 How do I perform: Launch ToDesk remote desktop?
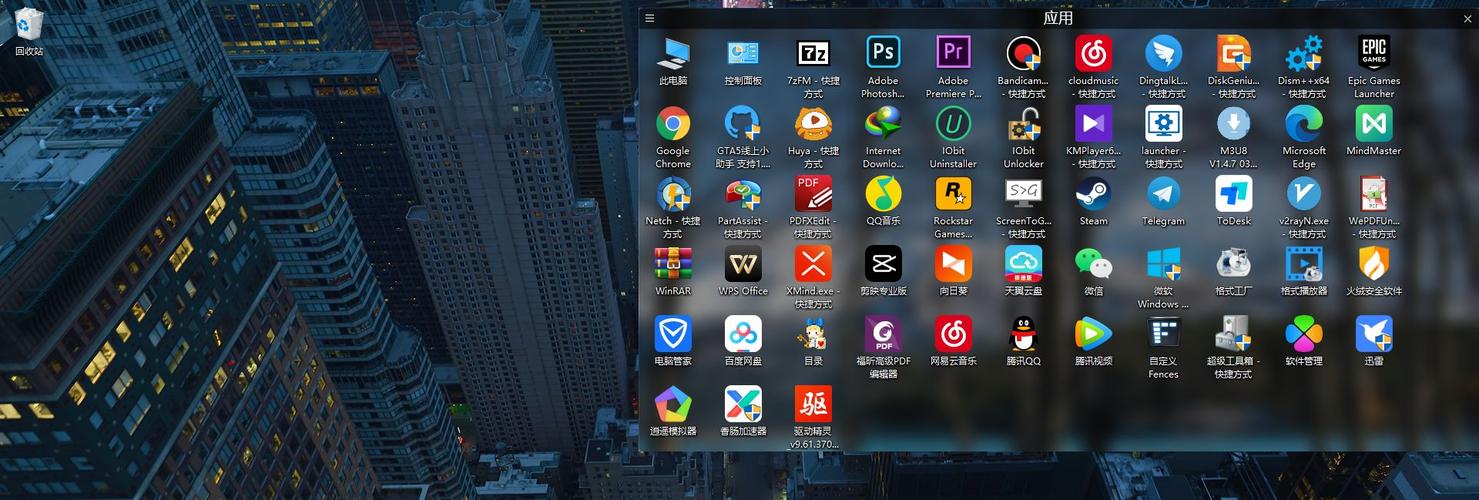(x=1233, y=194)
